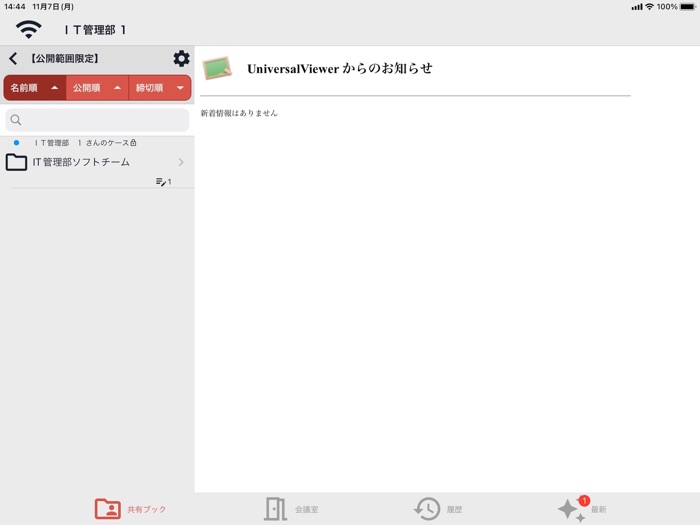Tap the meeting room door icon

(275, 509)
